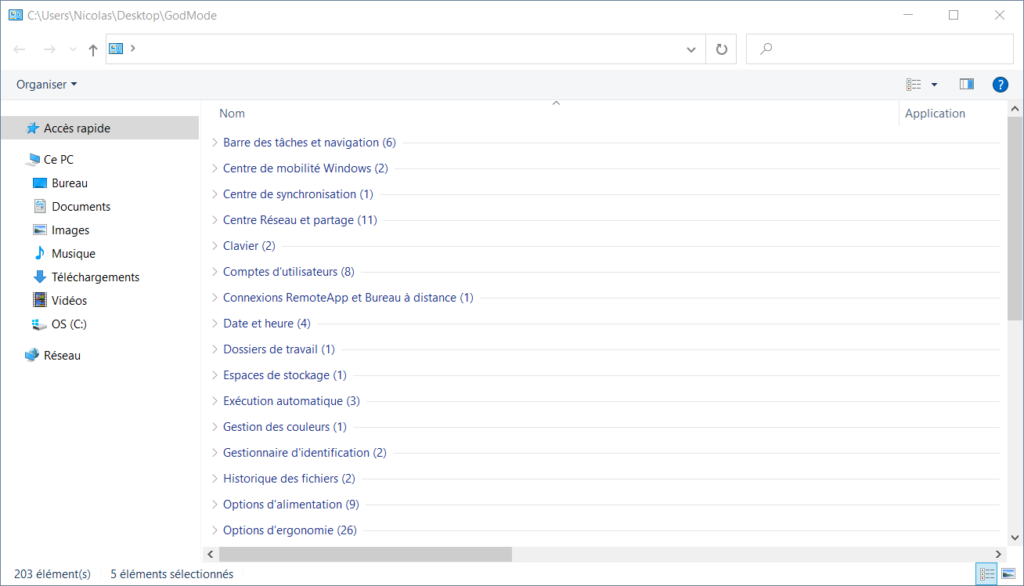Open more view options dropdown

pos(935,84)
